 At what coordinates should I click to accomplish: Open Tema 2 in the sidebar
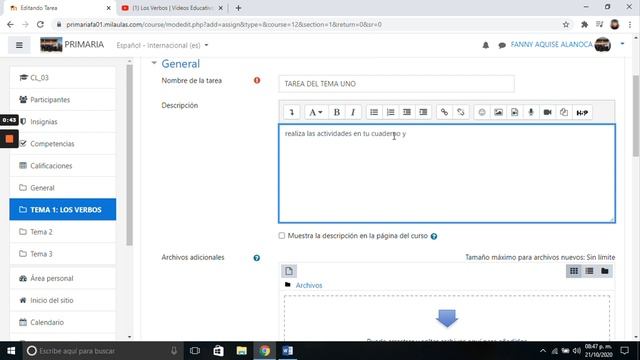pyautogui.click(x=63, y=232)
